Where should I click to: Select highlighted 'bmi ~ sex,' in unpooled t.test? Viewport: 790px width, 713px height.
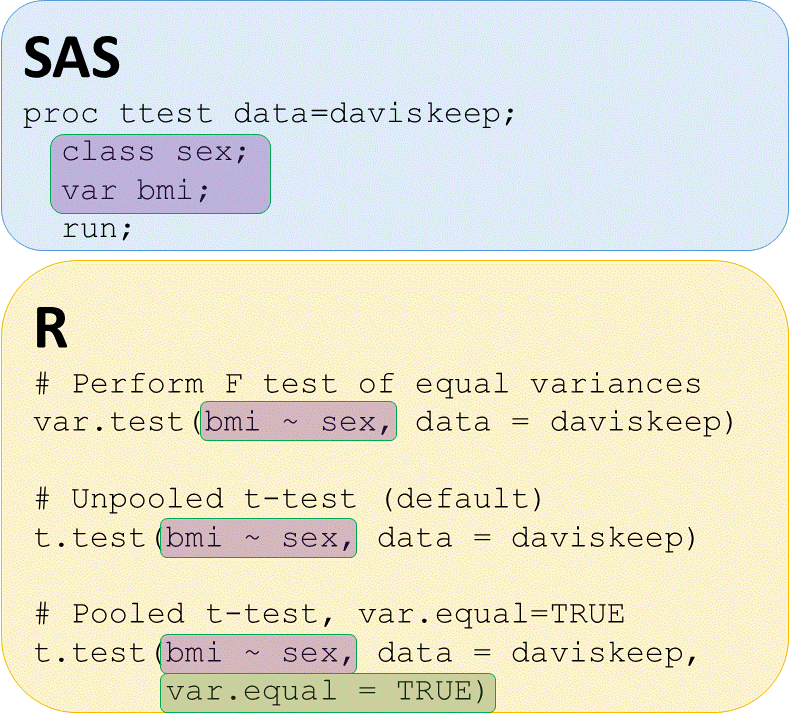(259, 538)
